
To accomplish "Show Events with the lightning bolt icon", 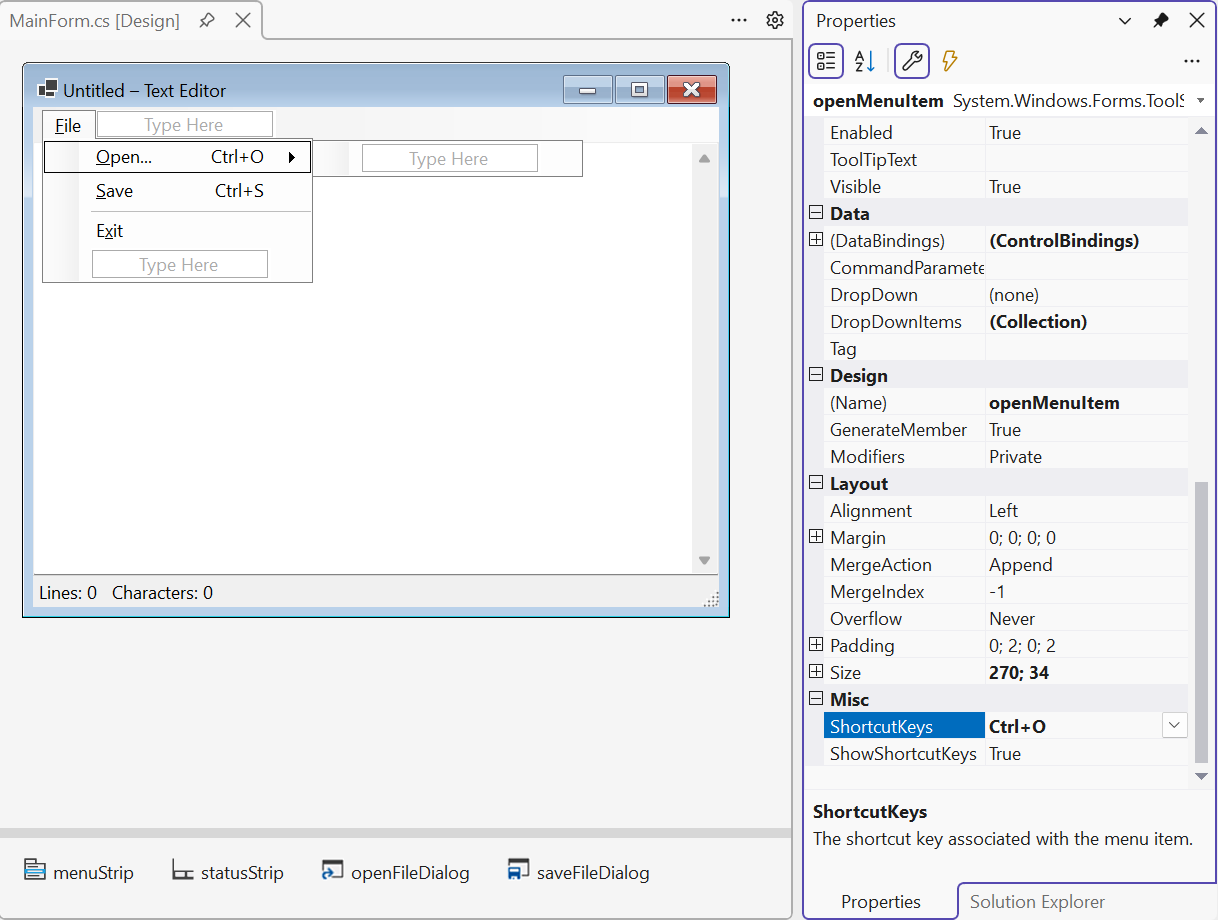I will coord(950,61).
